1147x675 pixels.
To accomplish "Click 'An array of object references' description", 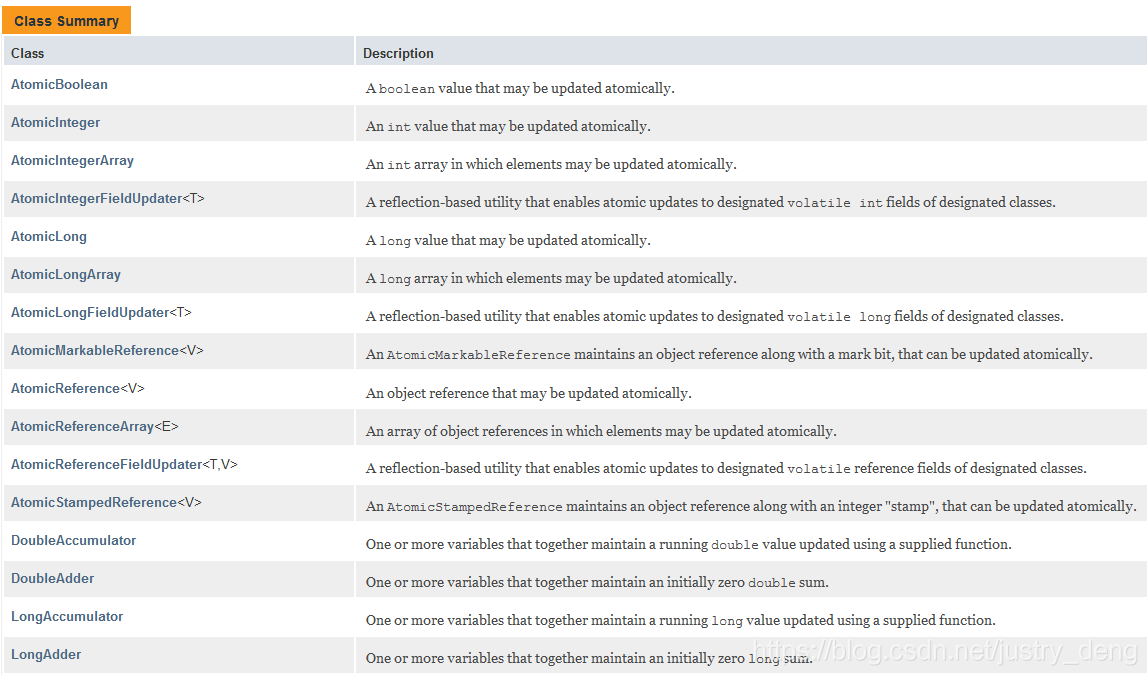I will tap(601, 431).
